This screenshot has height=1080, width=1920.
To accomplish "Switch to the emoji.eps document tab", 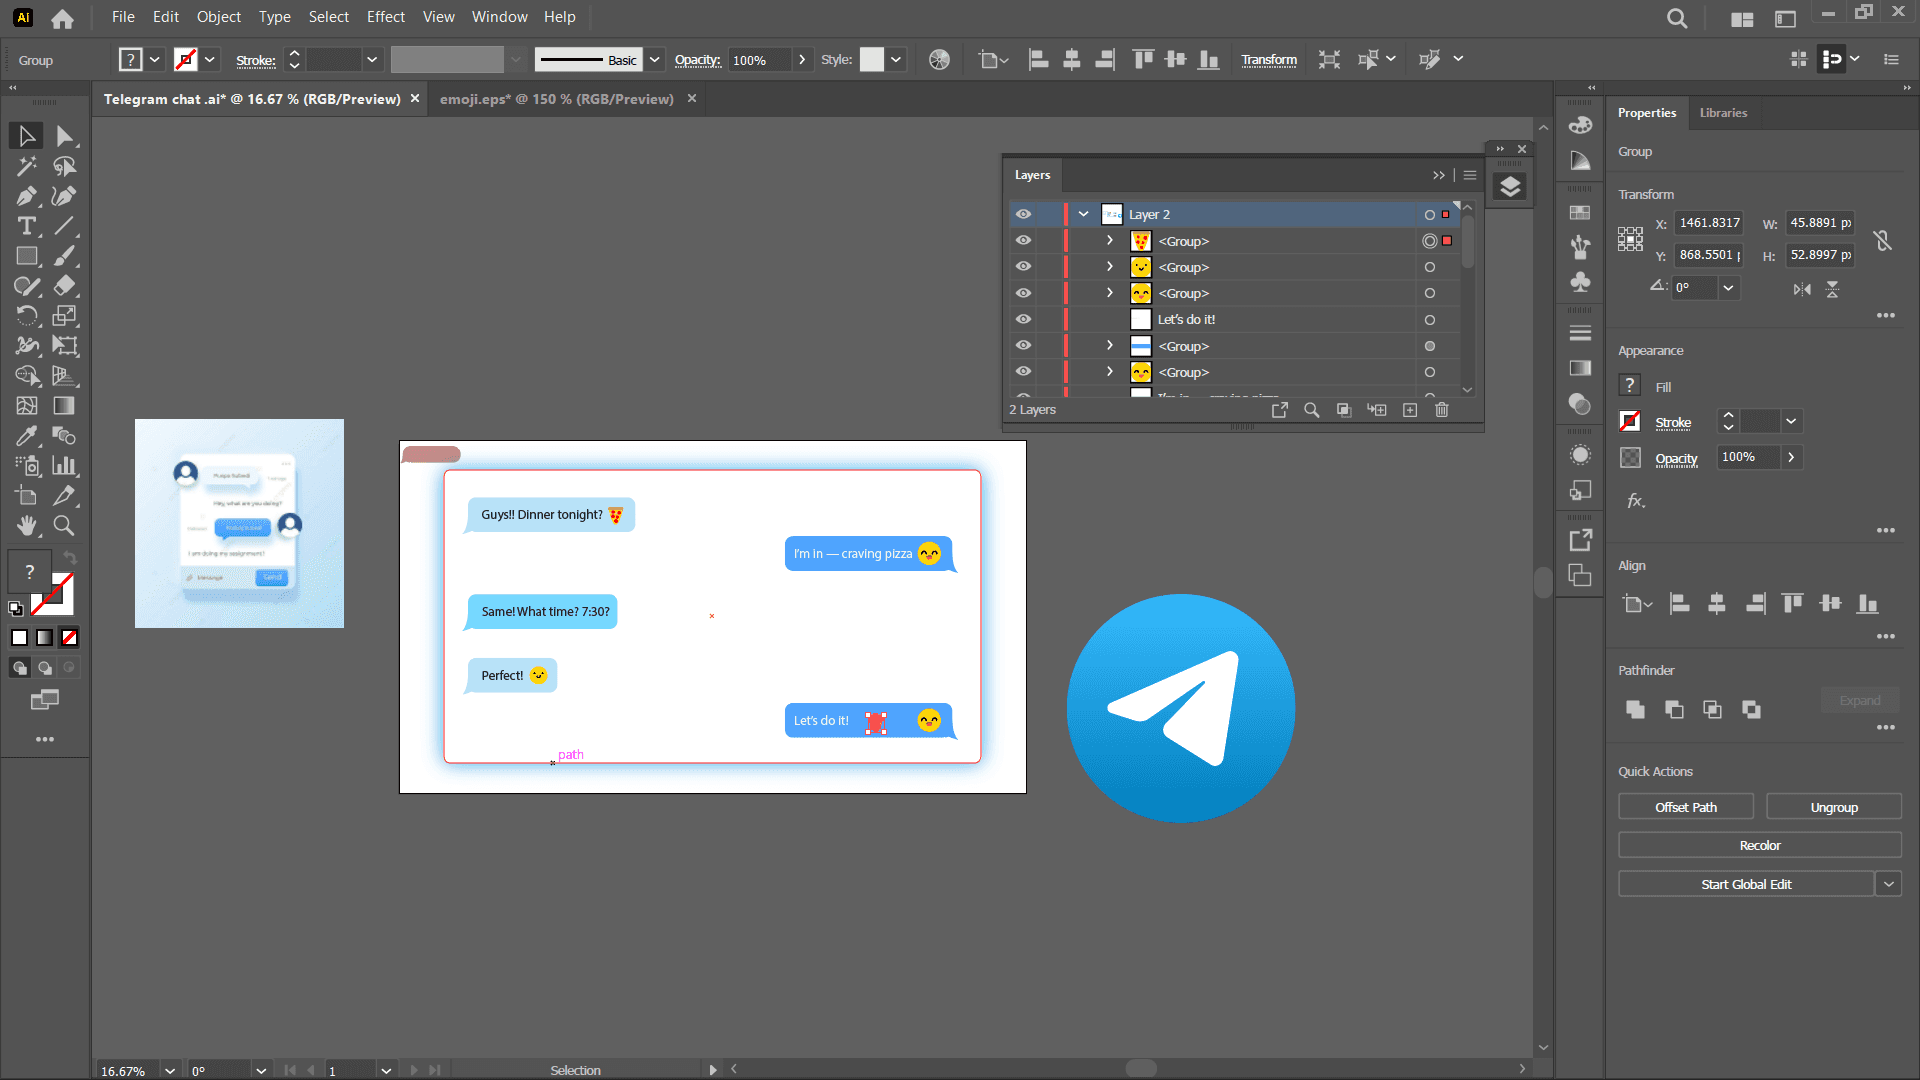I will click(556, 99).
